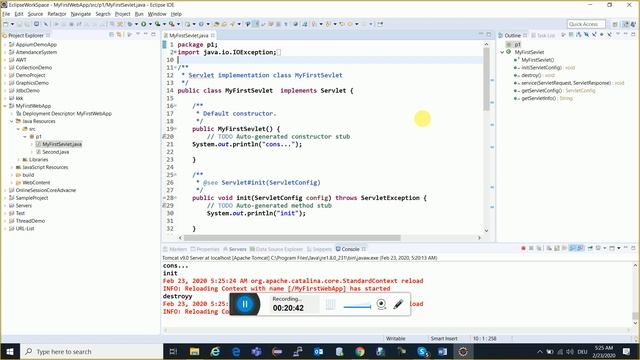Open Google Chrome from the taskbar
This screenshot has height=360, width=640.
point(360,351)
